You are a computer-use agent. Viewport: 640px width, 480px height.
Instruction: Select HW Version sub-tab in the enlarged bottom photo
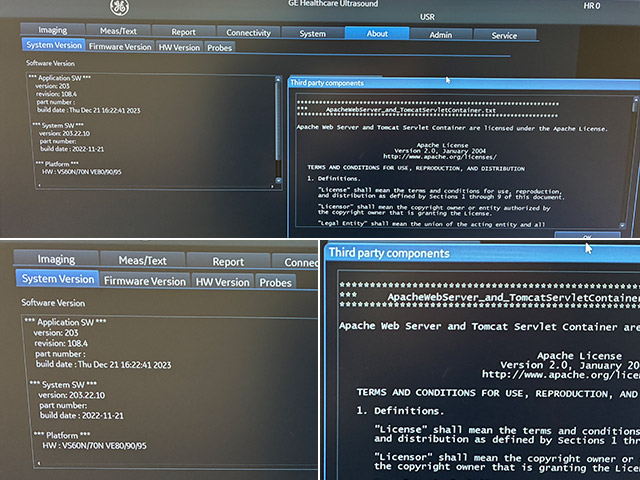(222, 282)
